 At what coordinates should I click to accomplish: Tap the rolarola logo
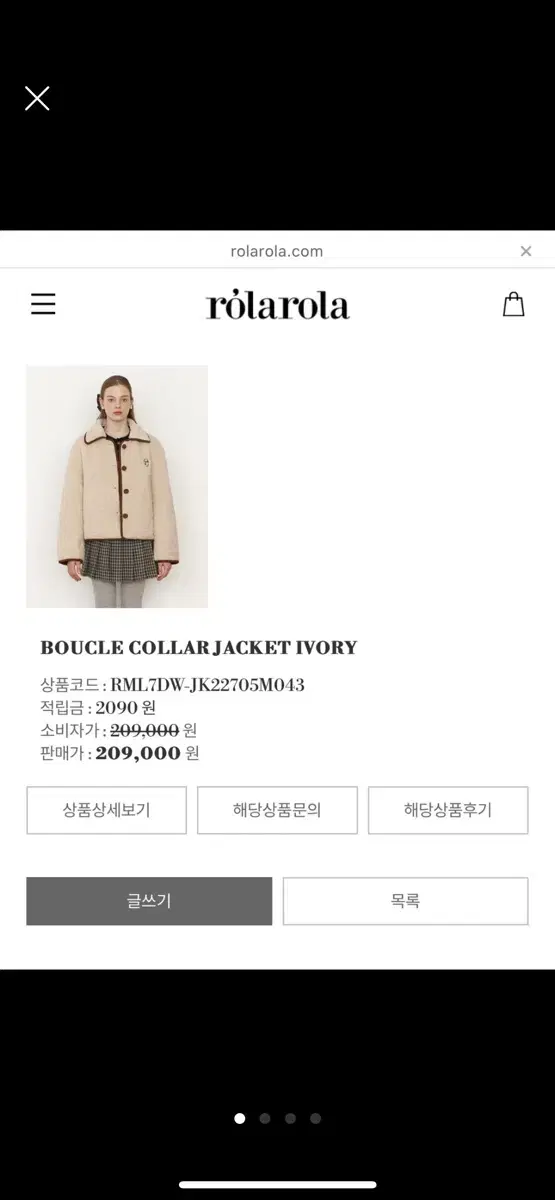(278, 304)
